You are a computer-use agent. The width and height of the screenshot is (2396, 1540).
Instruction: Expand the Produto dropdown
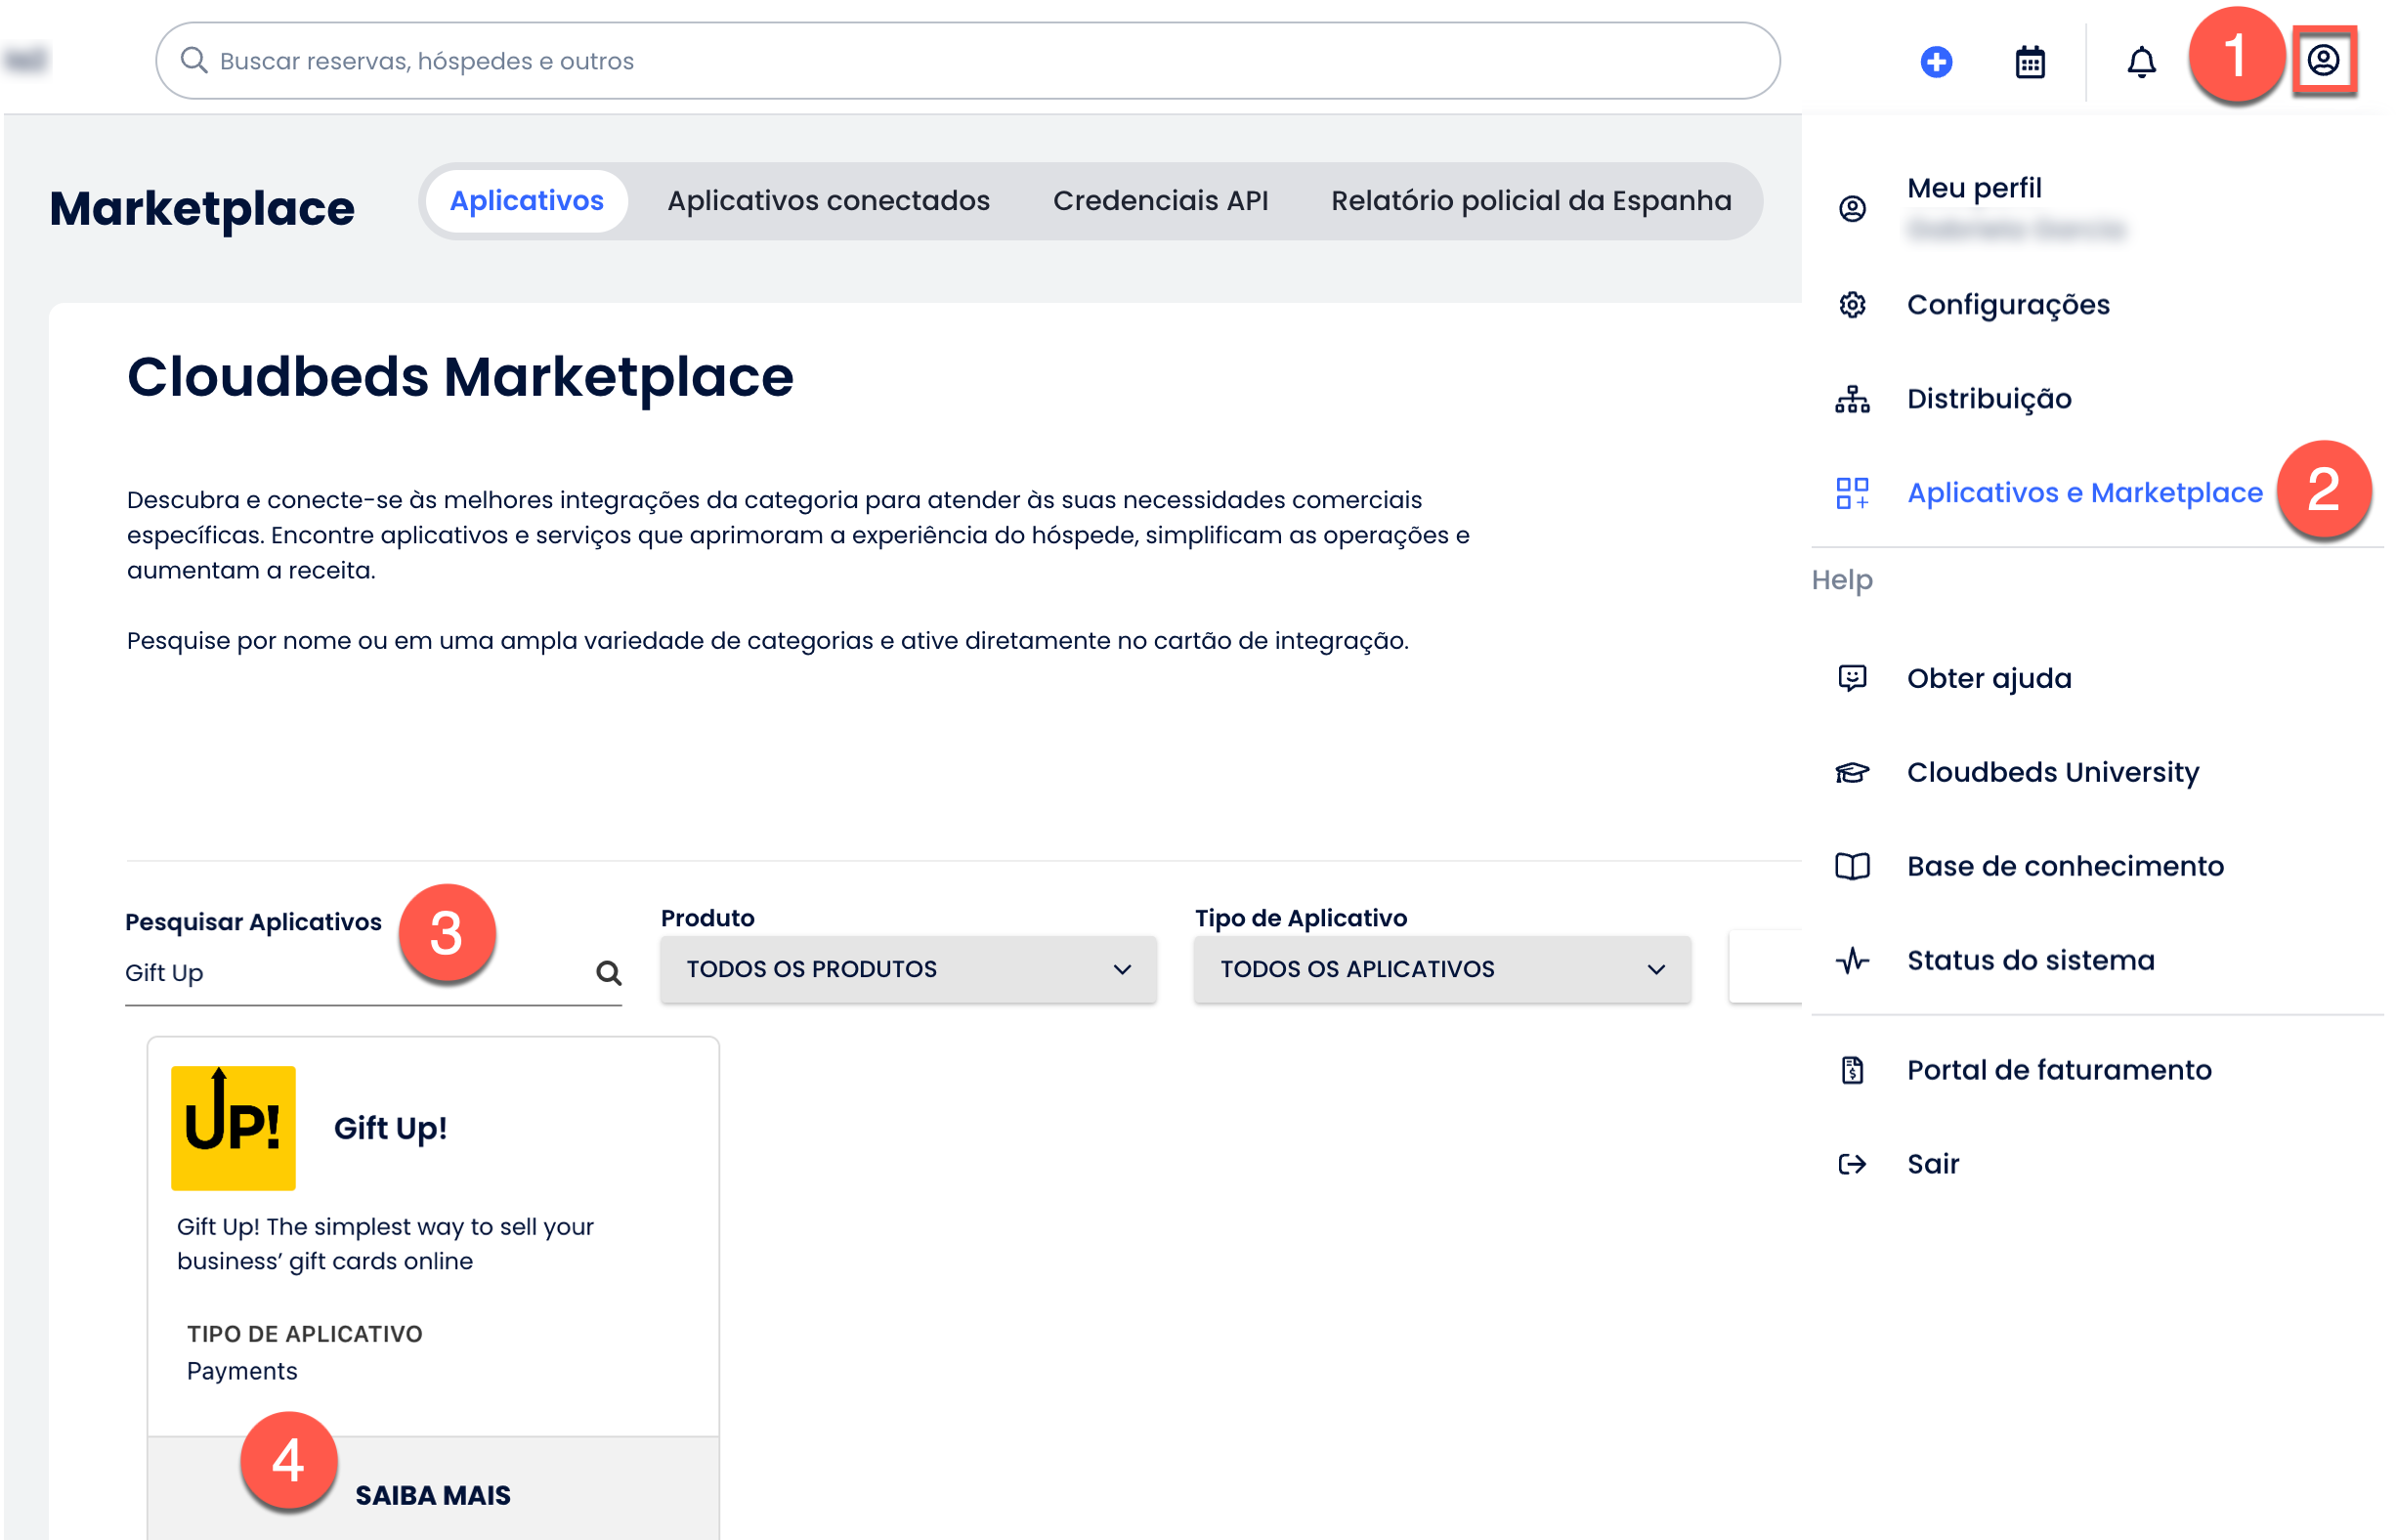pos(907,969)
